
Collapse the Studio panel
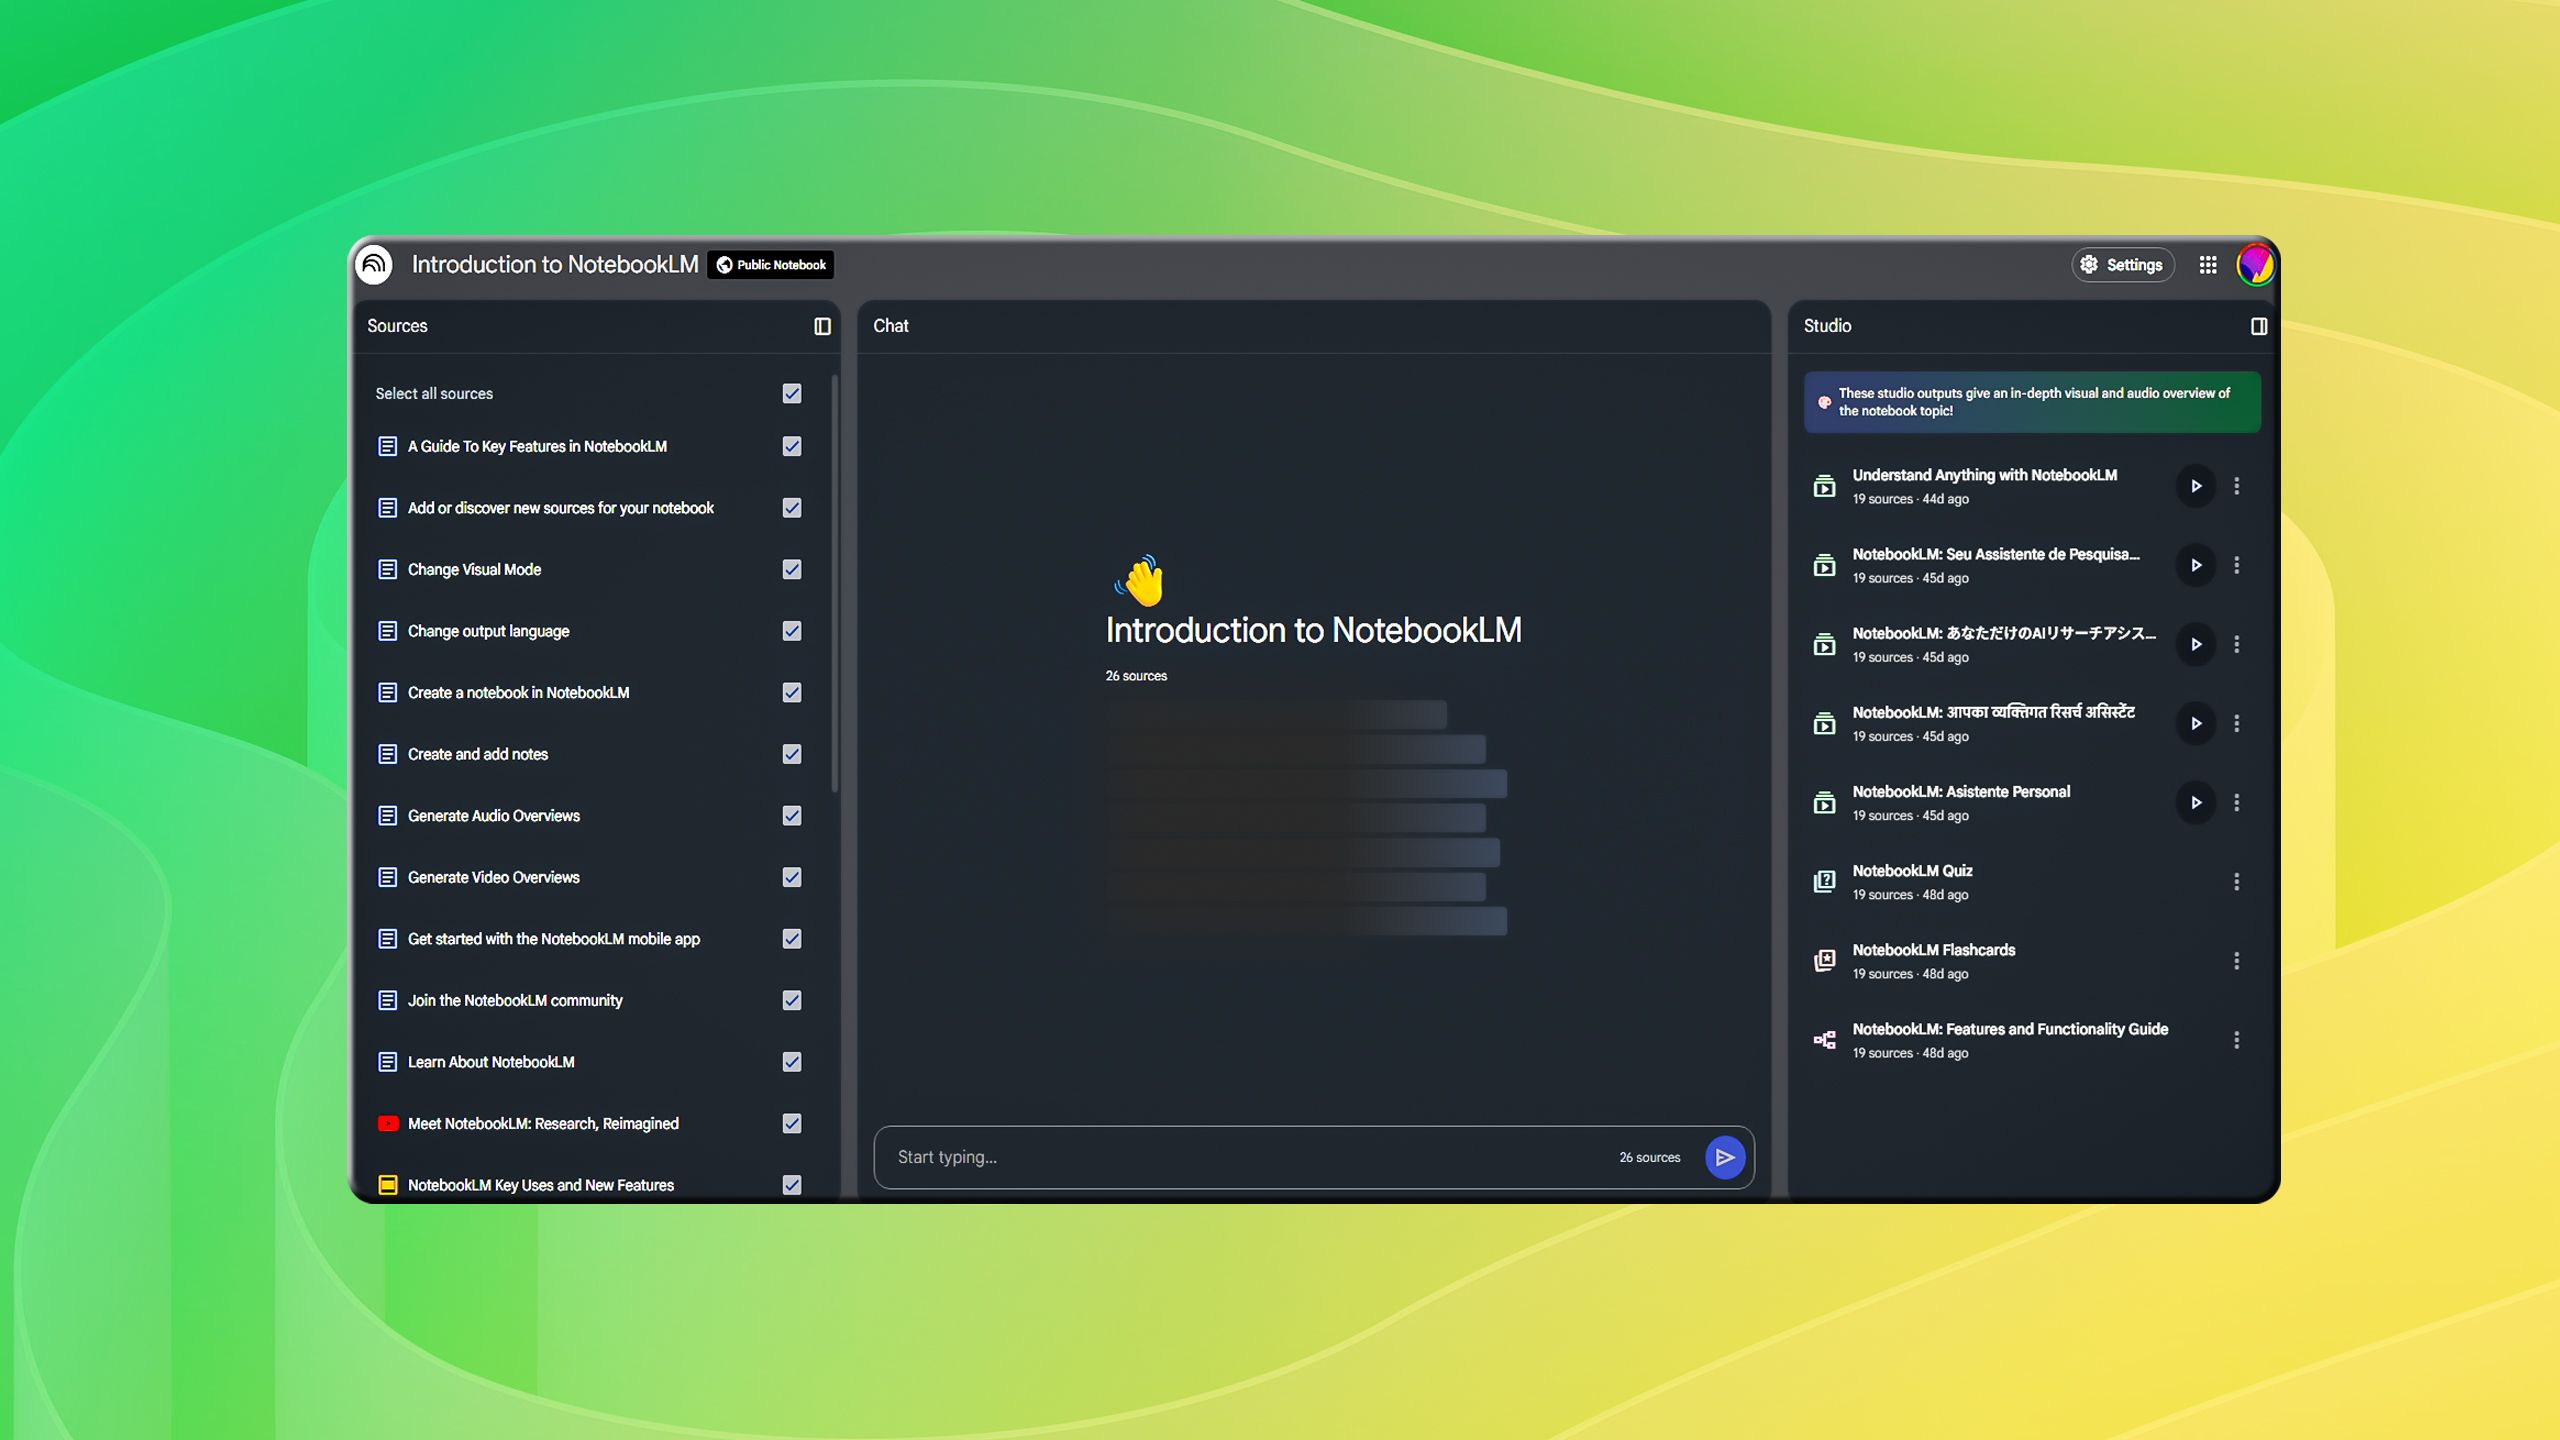click(2259, 327)
